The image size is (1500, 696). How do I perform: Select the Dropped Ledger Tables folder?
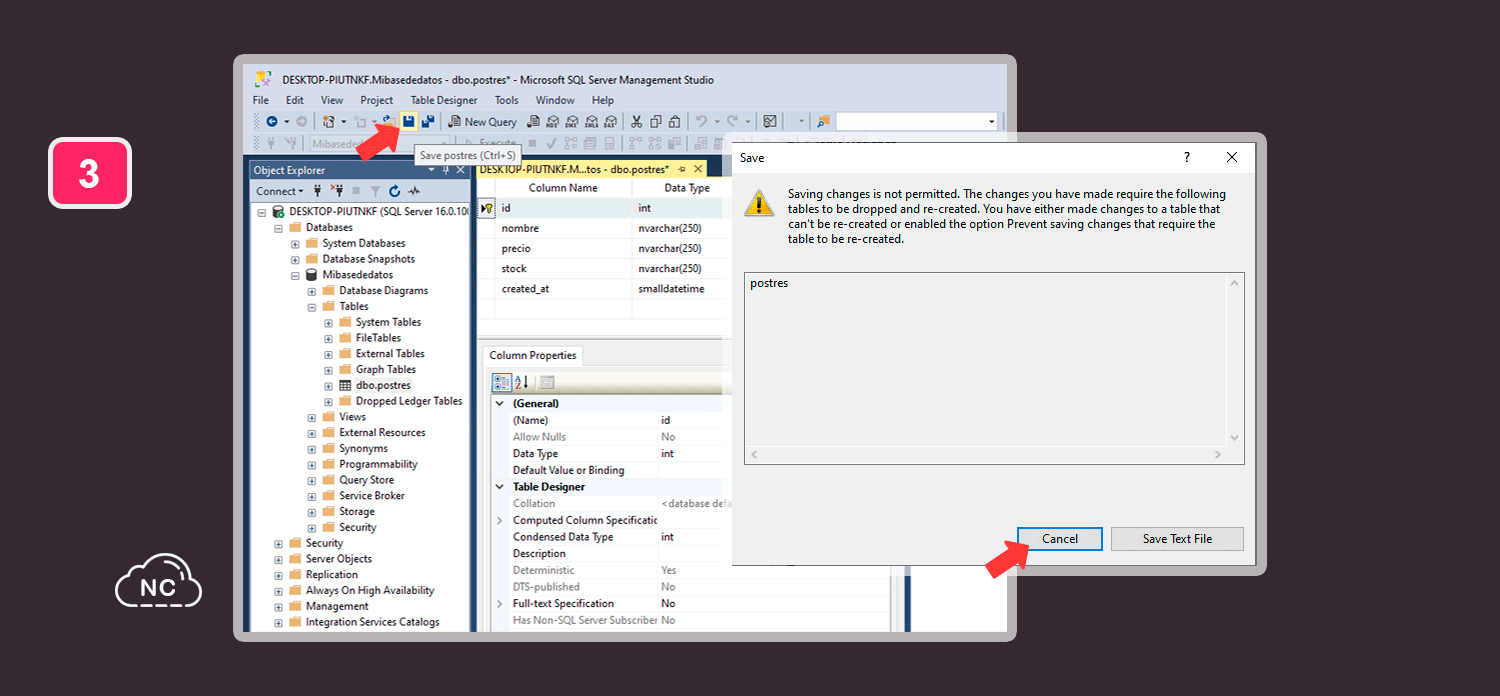tap(409, 401)
